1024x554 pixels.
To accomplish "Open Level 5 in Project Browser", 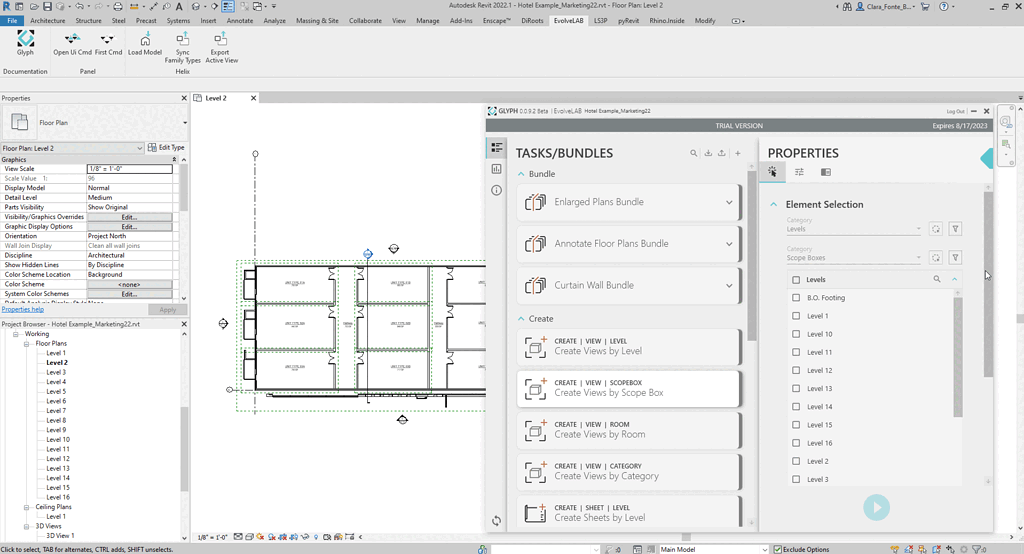I will click(56, 391).
